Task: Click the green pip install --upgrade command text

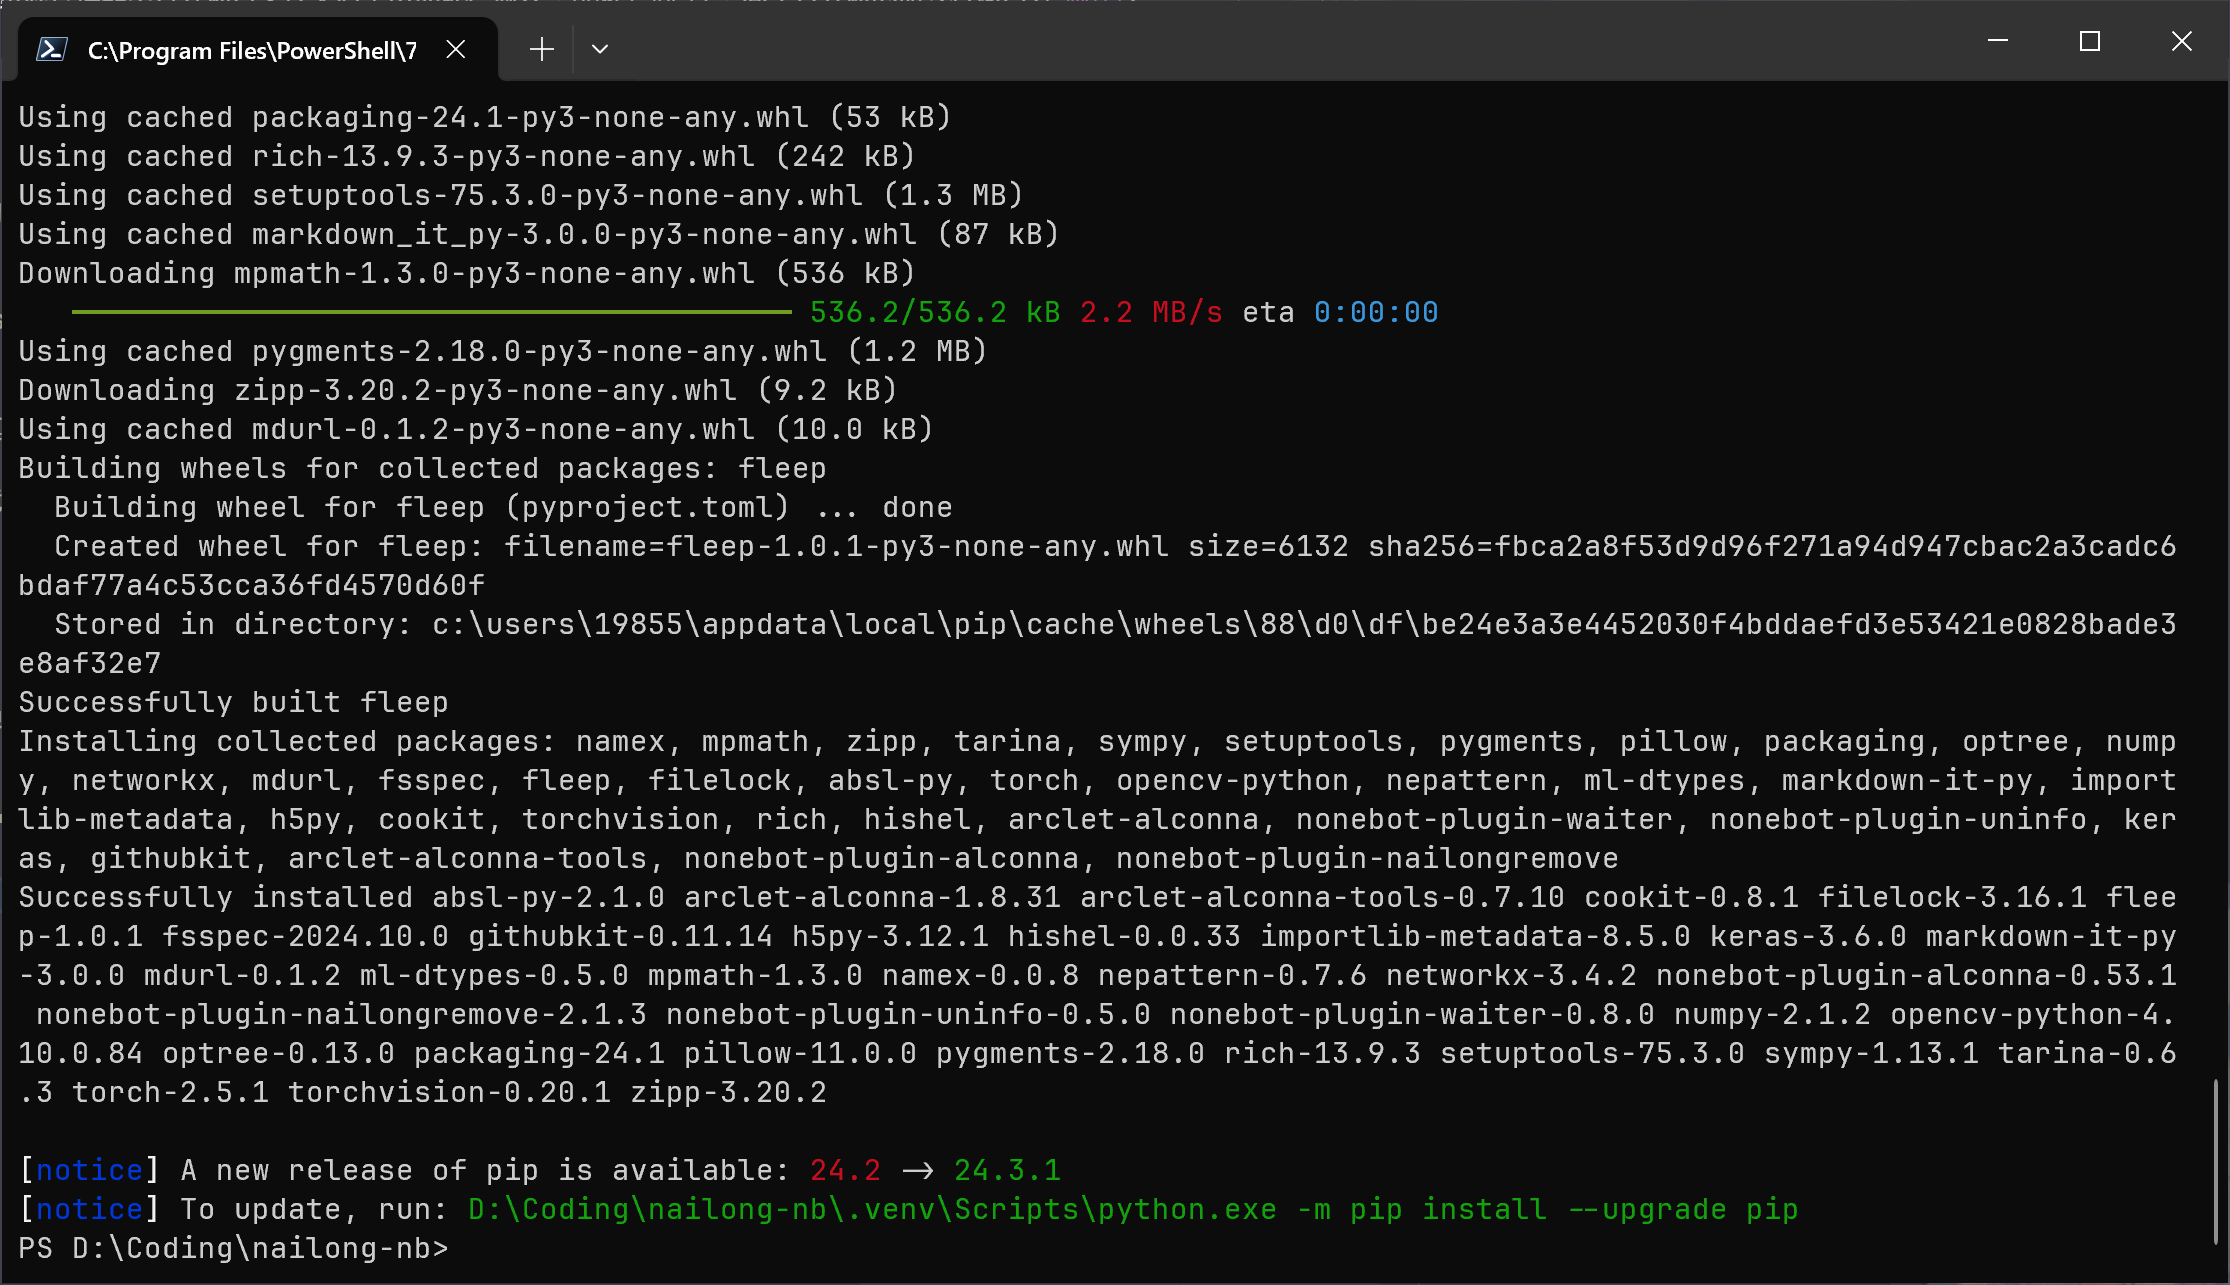Action: coord(1132,1209)
